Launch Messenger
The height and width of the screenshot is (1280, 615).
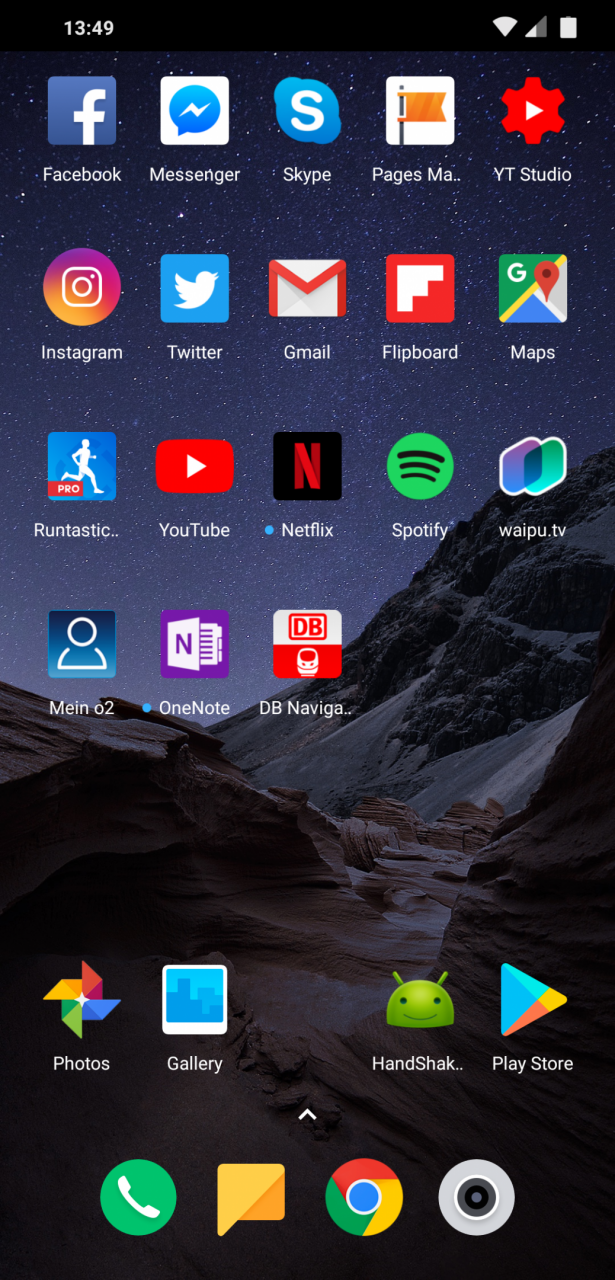pos(195,111)
